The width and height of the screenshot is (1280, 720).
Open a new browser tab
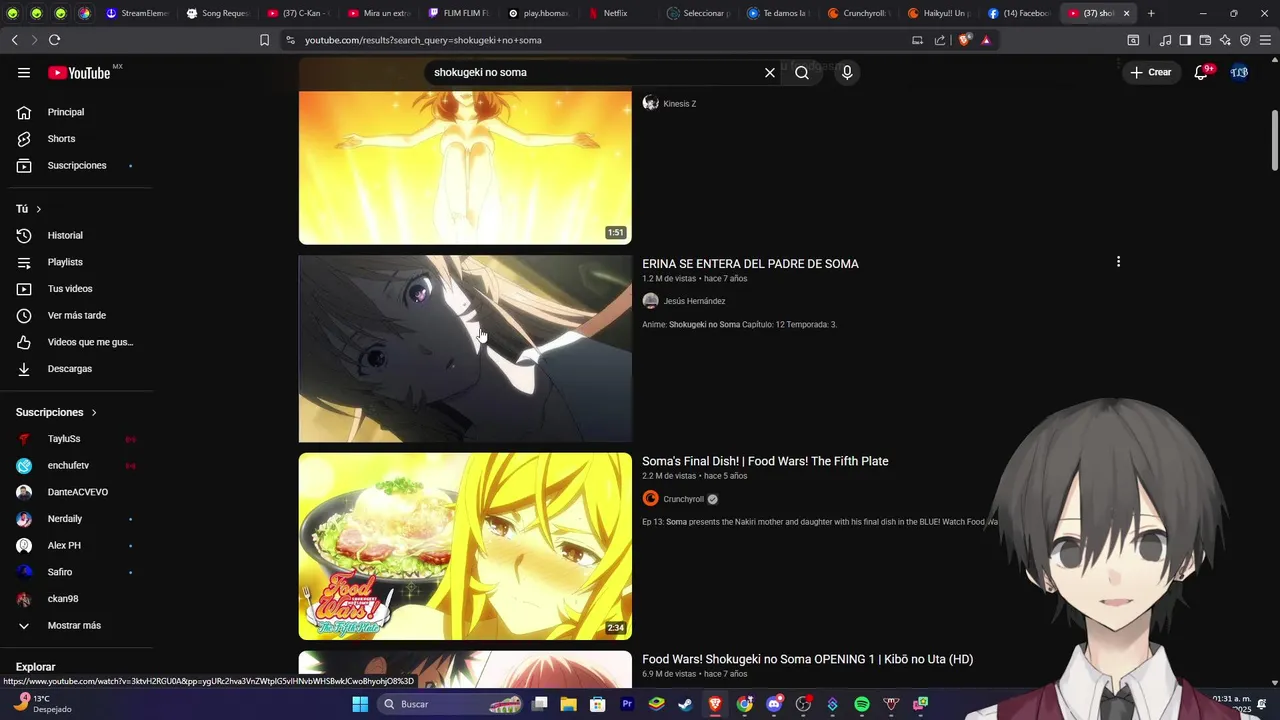(x=1151, y=13)
